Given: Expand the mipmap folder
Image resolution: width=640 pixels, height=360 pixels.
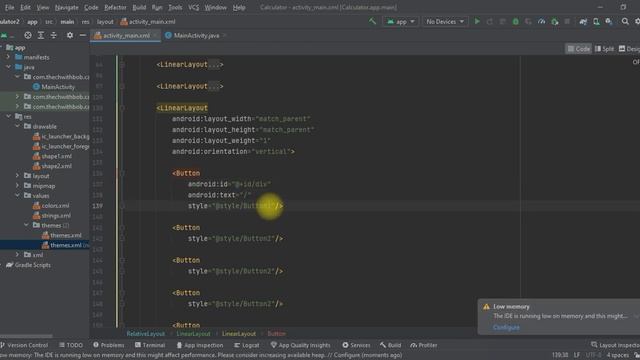Looking at the screenshot, I should coord(18,186).
